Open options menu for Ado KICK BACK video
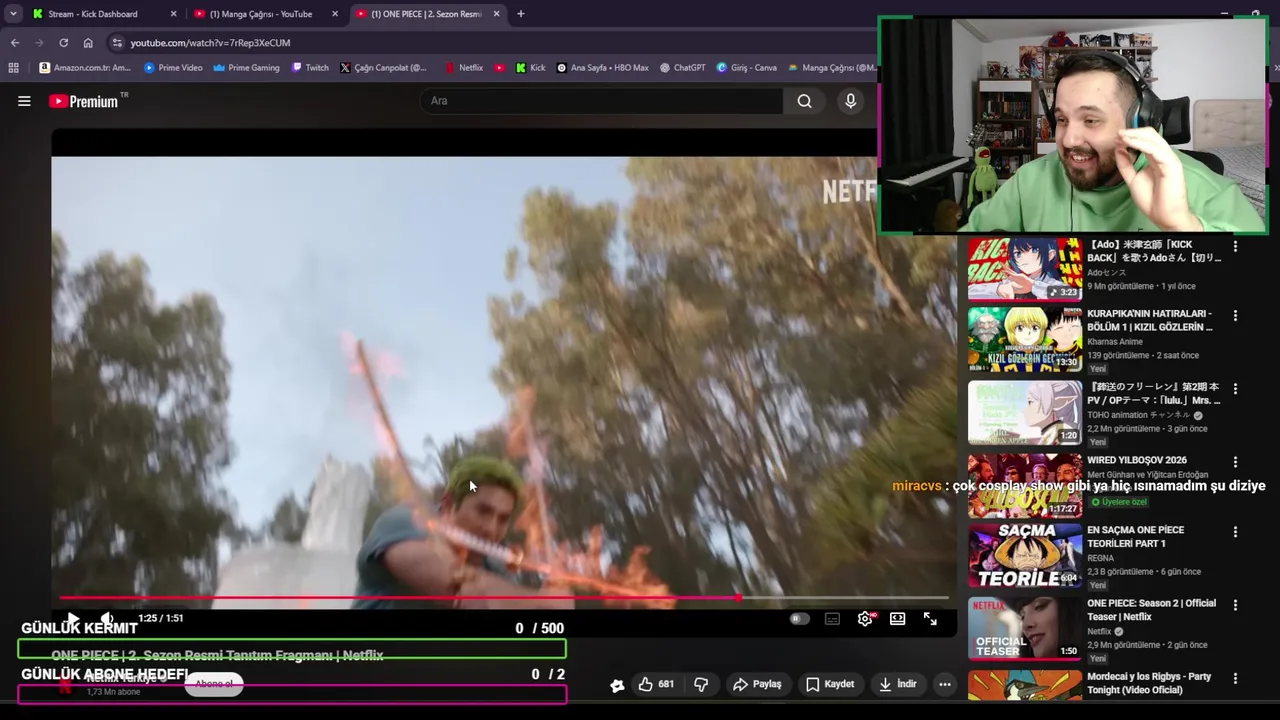 pyautogui.click(x=1236, y=246)
